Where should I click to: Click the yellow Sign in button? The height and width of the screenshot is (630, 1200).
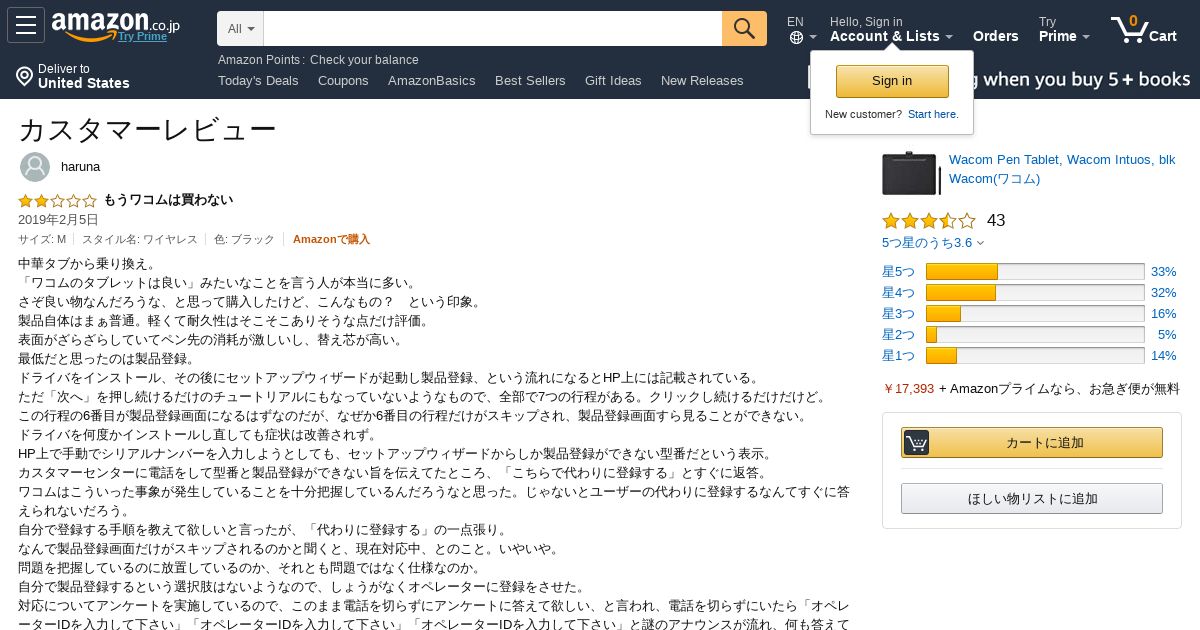pyautogui.click(x=892, y=81)
